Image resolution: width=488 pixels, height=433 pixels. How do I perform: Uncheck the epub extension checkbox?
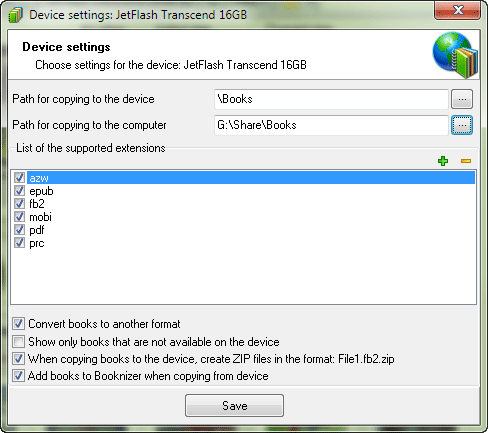(x=19, y=190)
